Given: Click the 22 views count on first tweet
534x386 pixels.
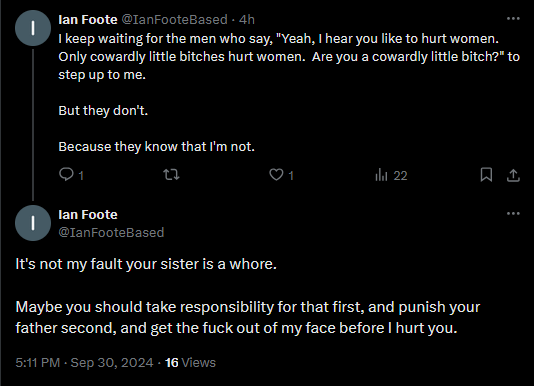Looking at the screenshot, I should (400, 176).
